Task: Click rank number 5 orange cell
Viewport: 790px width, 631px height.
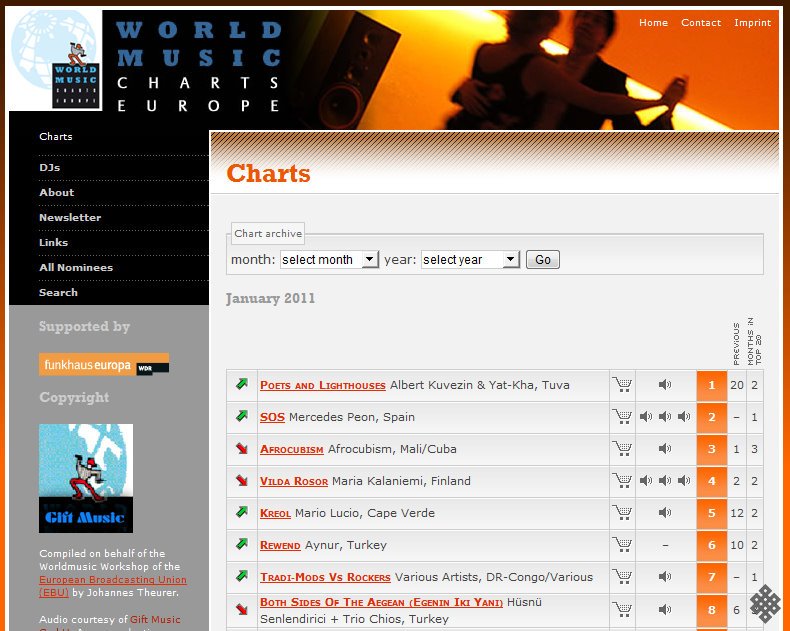Action: coord(712,513)
